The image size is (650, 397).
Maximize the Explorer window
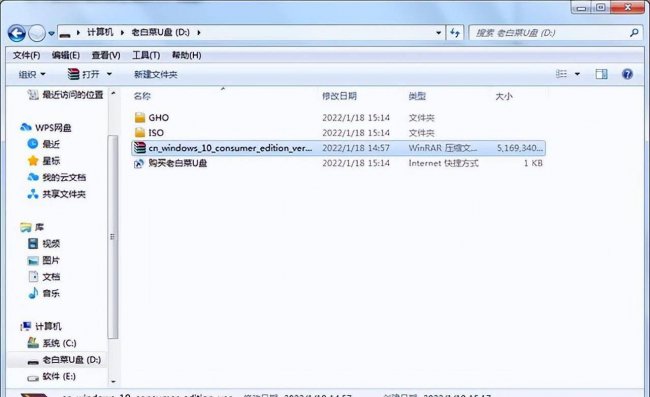[601, 8]
